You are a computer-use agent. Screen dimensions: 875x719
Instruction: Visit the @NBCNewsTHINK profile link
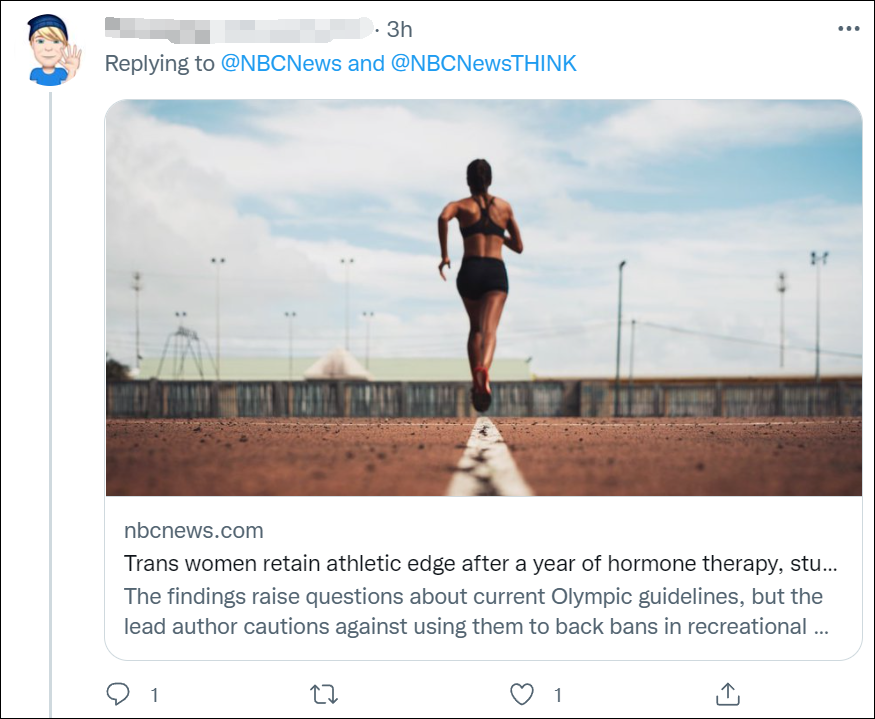[x=484, y=64]
